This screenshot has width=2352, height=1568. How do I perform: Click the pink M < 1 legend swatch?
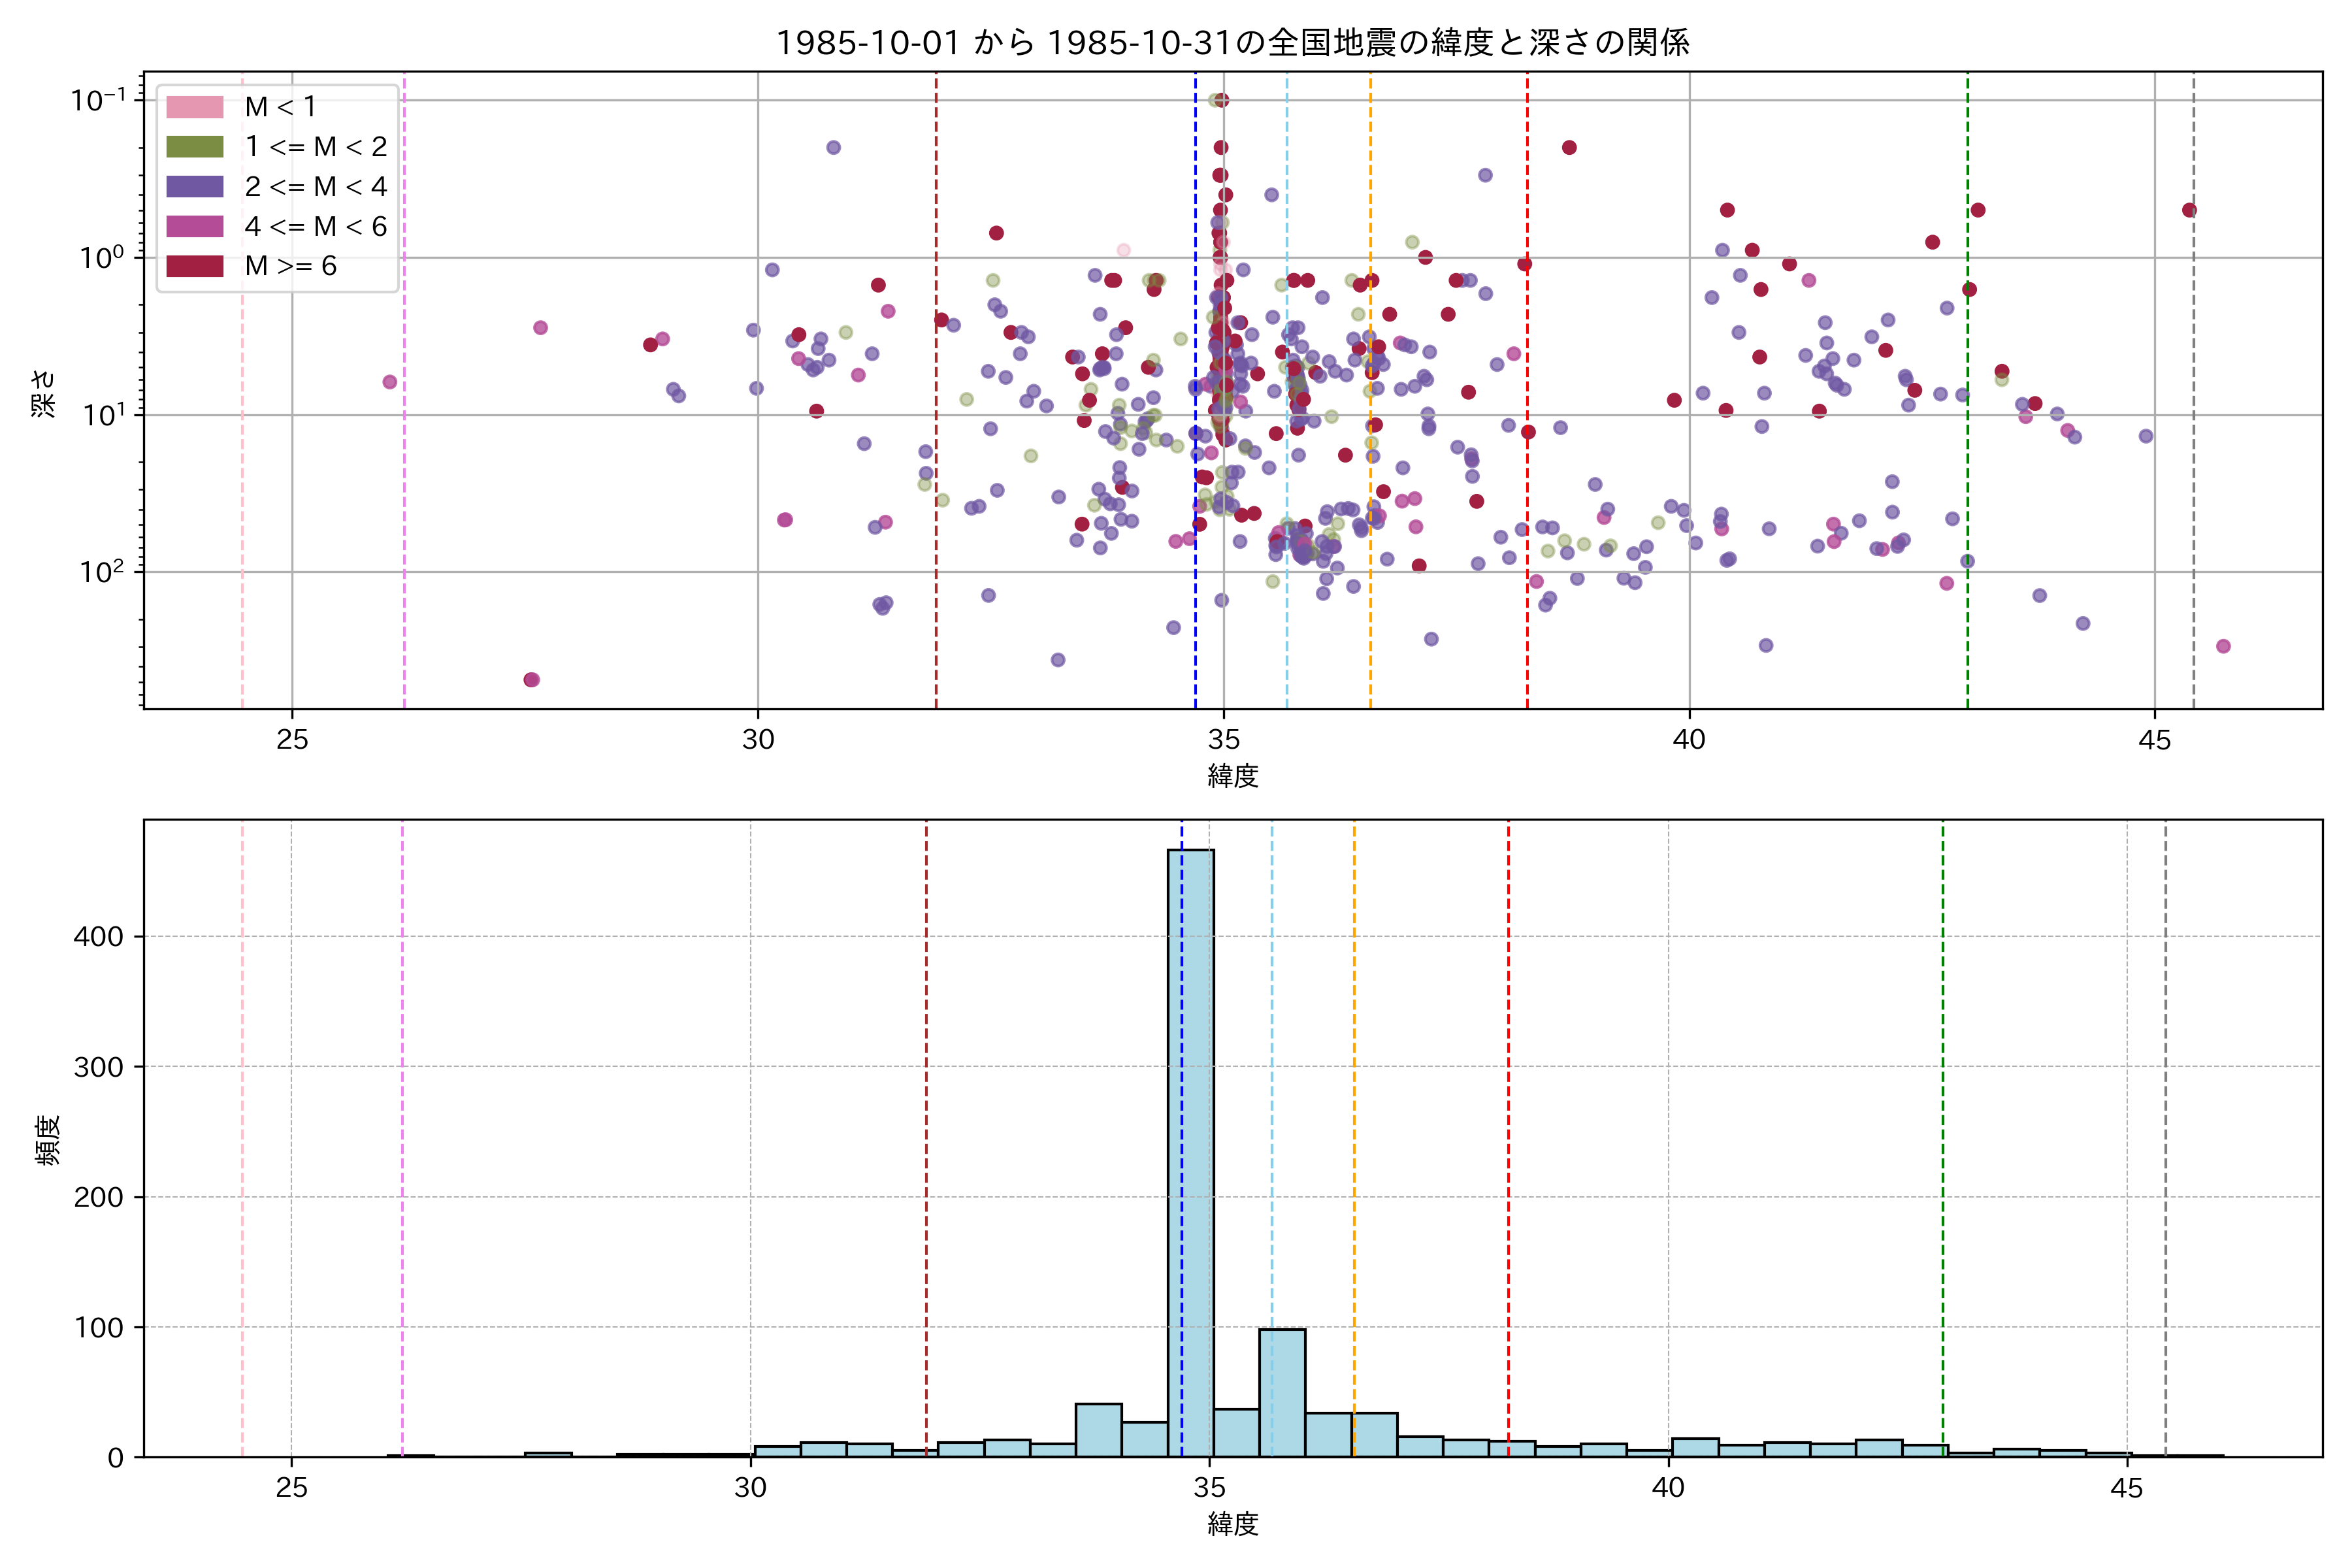[195, 107]
